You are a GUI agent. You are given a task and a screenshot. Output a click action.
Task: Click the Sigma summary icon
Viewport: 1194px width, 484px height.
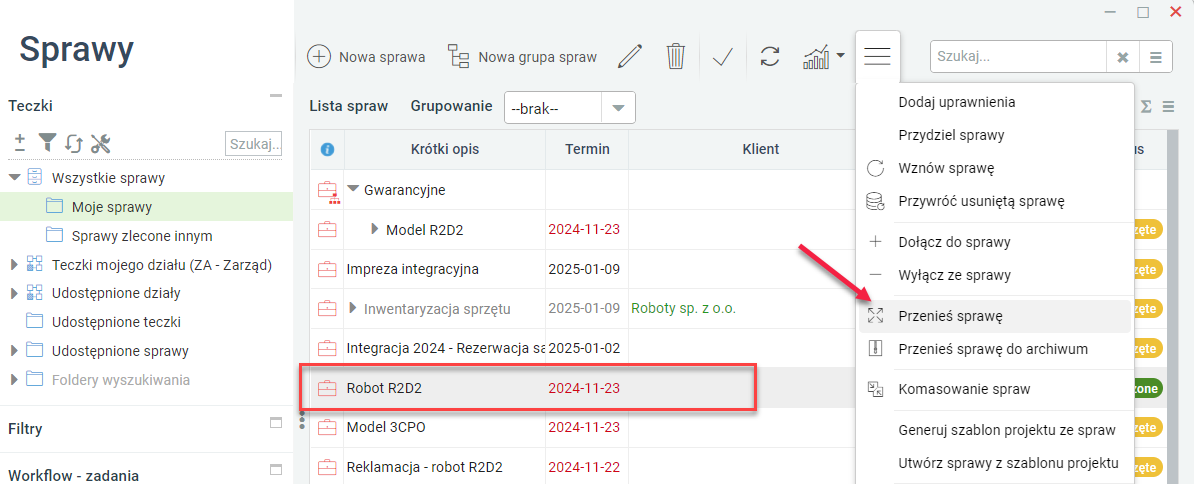tap(1146, 107)
